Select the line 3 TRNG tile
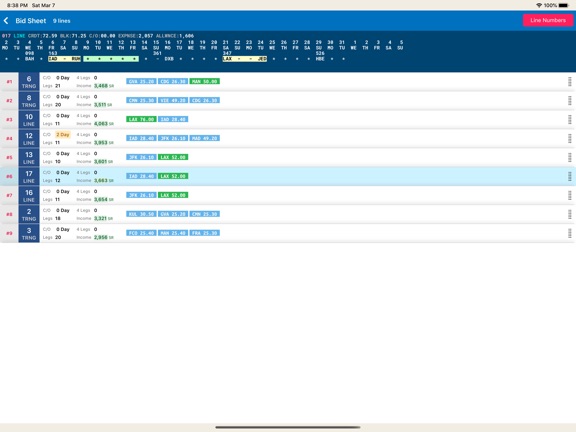This screenshot has width=576, height=432. (29, 233)
